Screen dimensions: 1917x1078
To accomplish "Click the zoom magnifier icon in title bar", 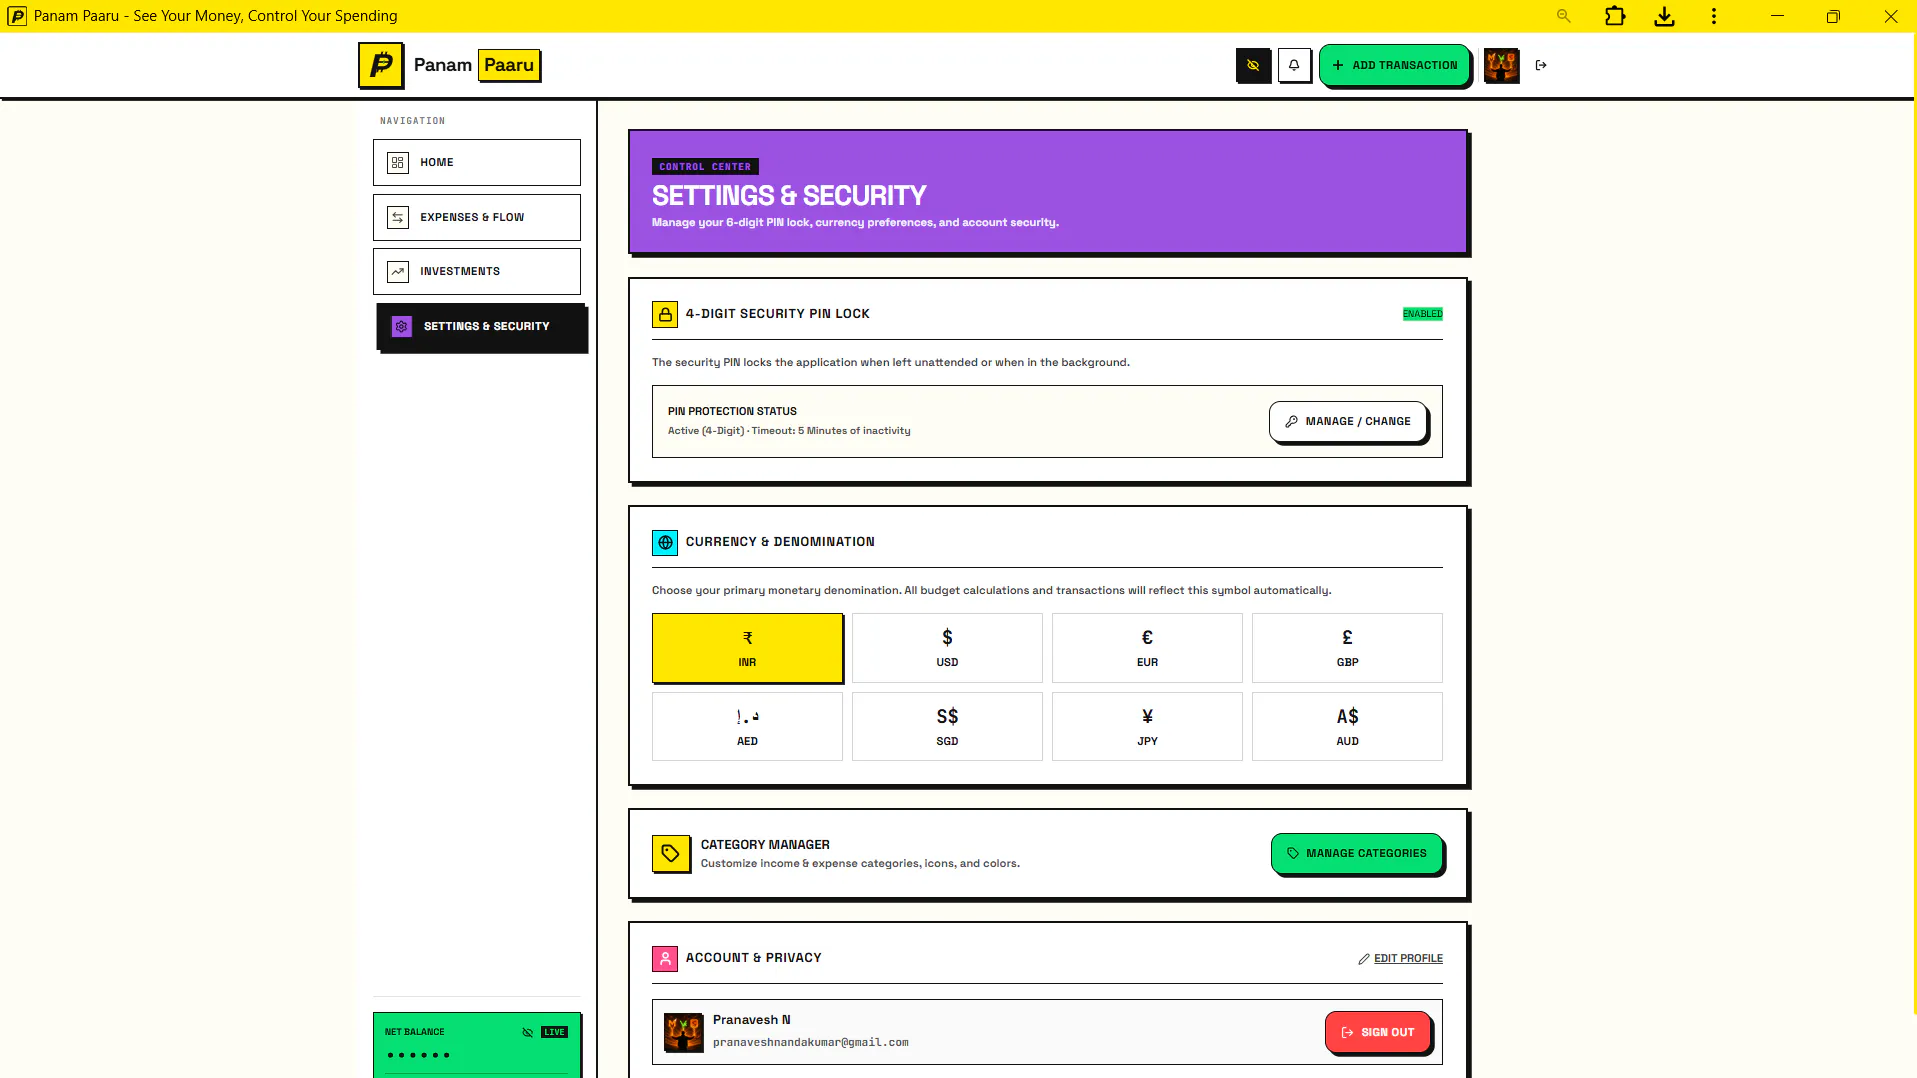I will 1564,16.
